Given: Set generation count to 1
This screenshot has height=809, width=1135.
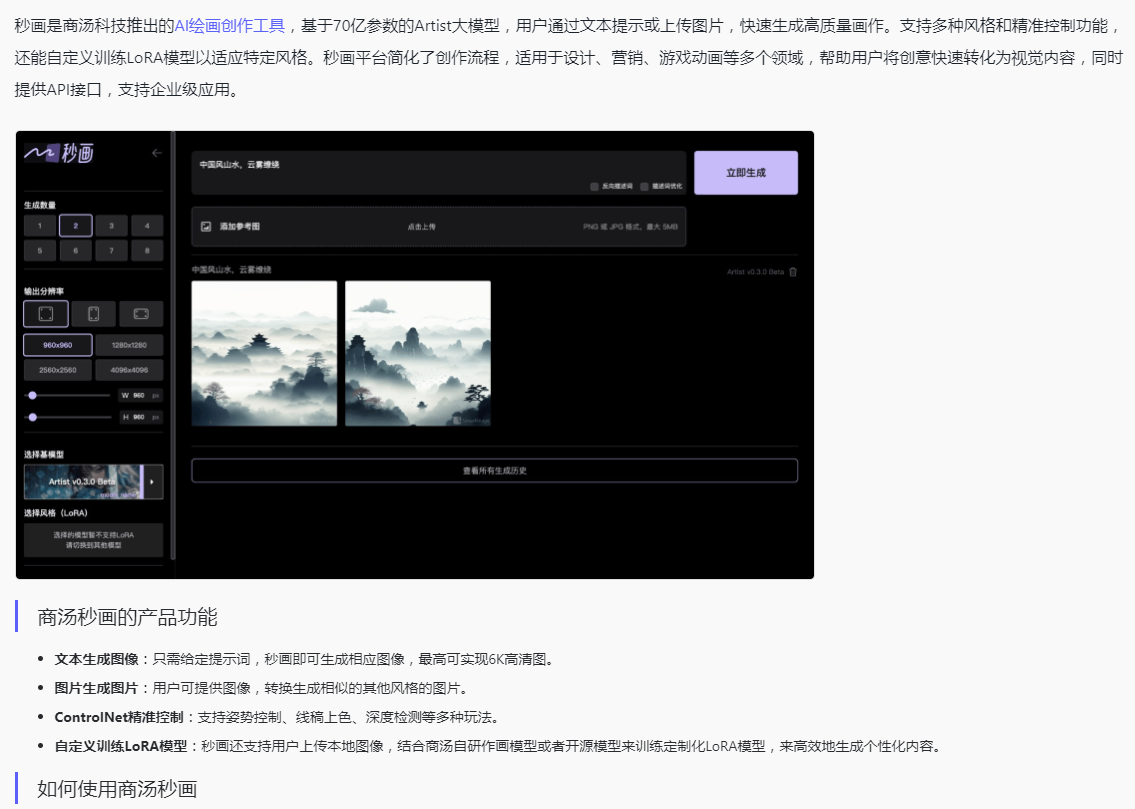Looking at the screenshot, I should (40, 226).
